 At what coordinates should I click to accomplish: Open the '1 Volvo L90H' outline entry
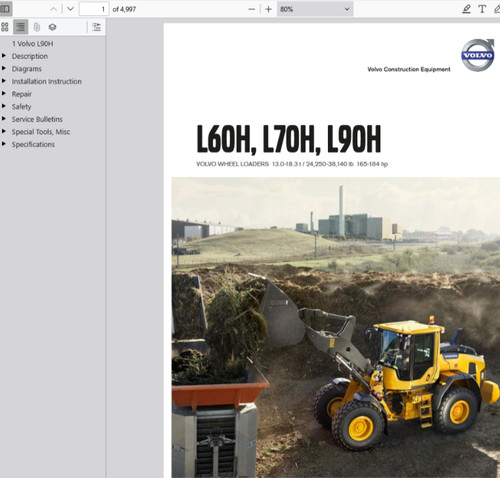[x=33, y=44]
